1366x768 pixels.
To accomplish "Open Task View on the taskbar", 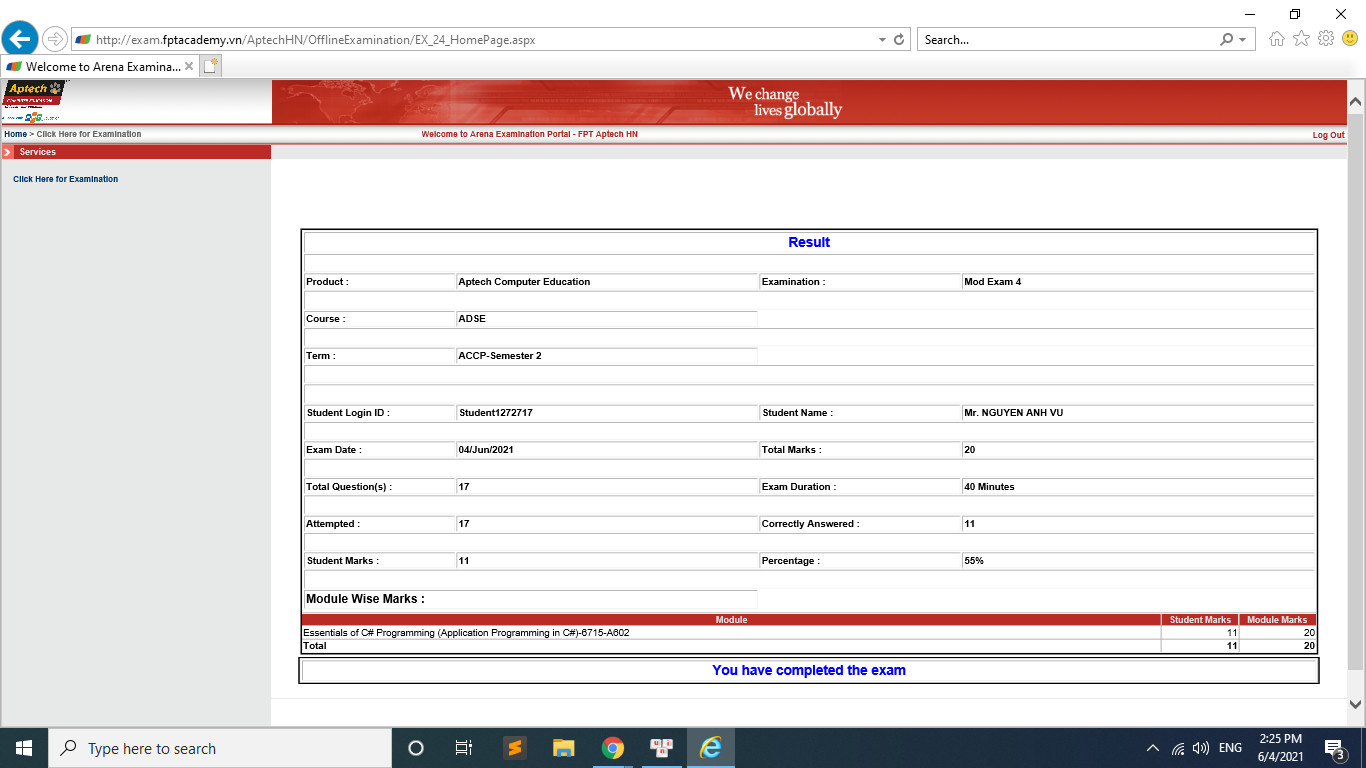I will [464, 748].
